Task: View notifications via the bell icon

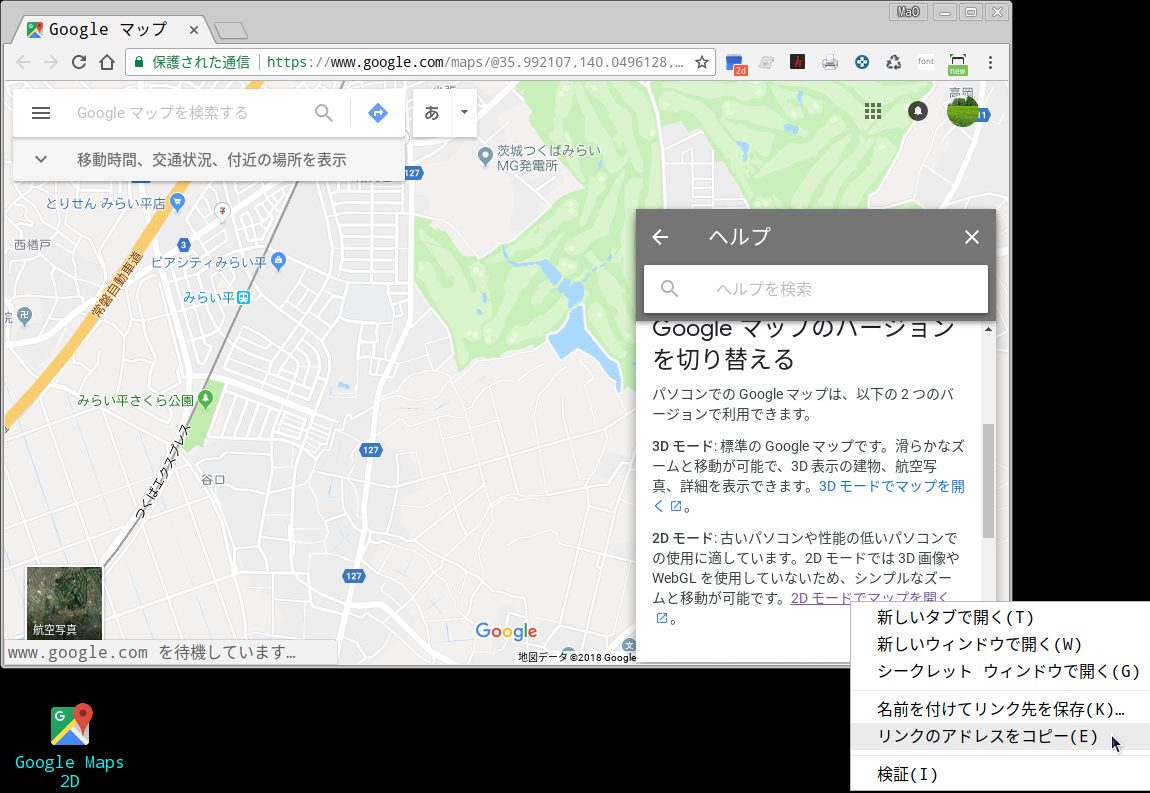Action: point(918,111)
